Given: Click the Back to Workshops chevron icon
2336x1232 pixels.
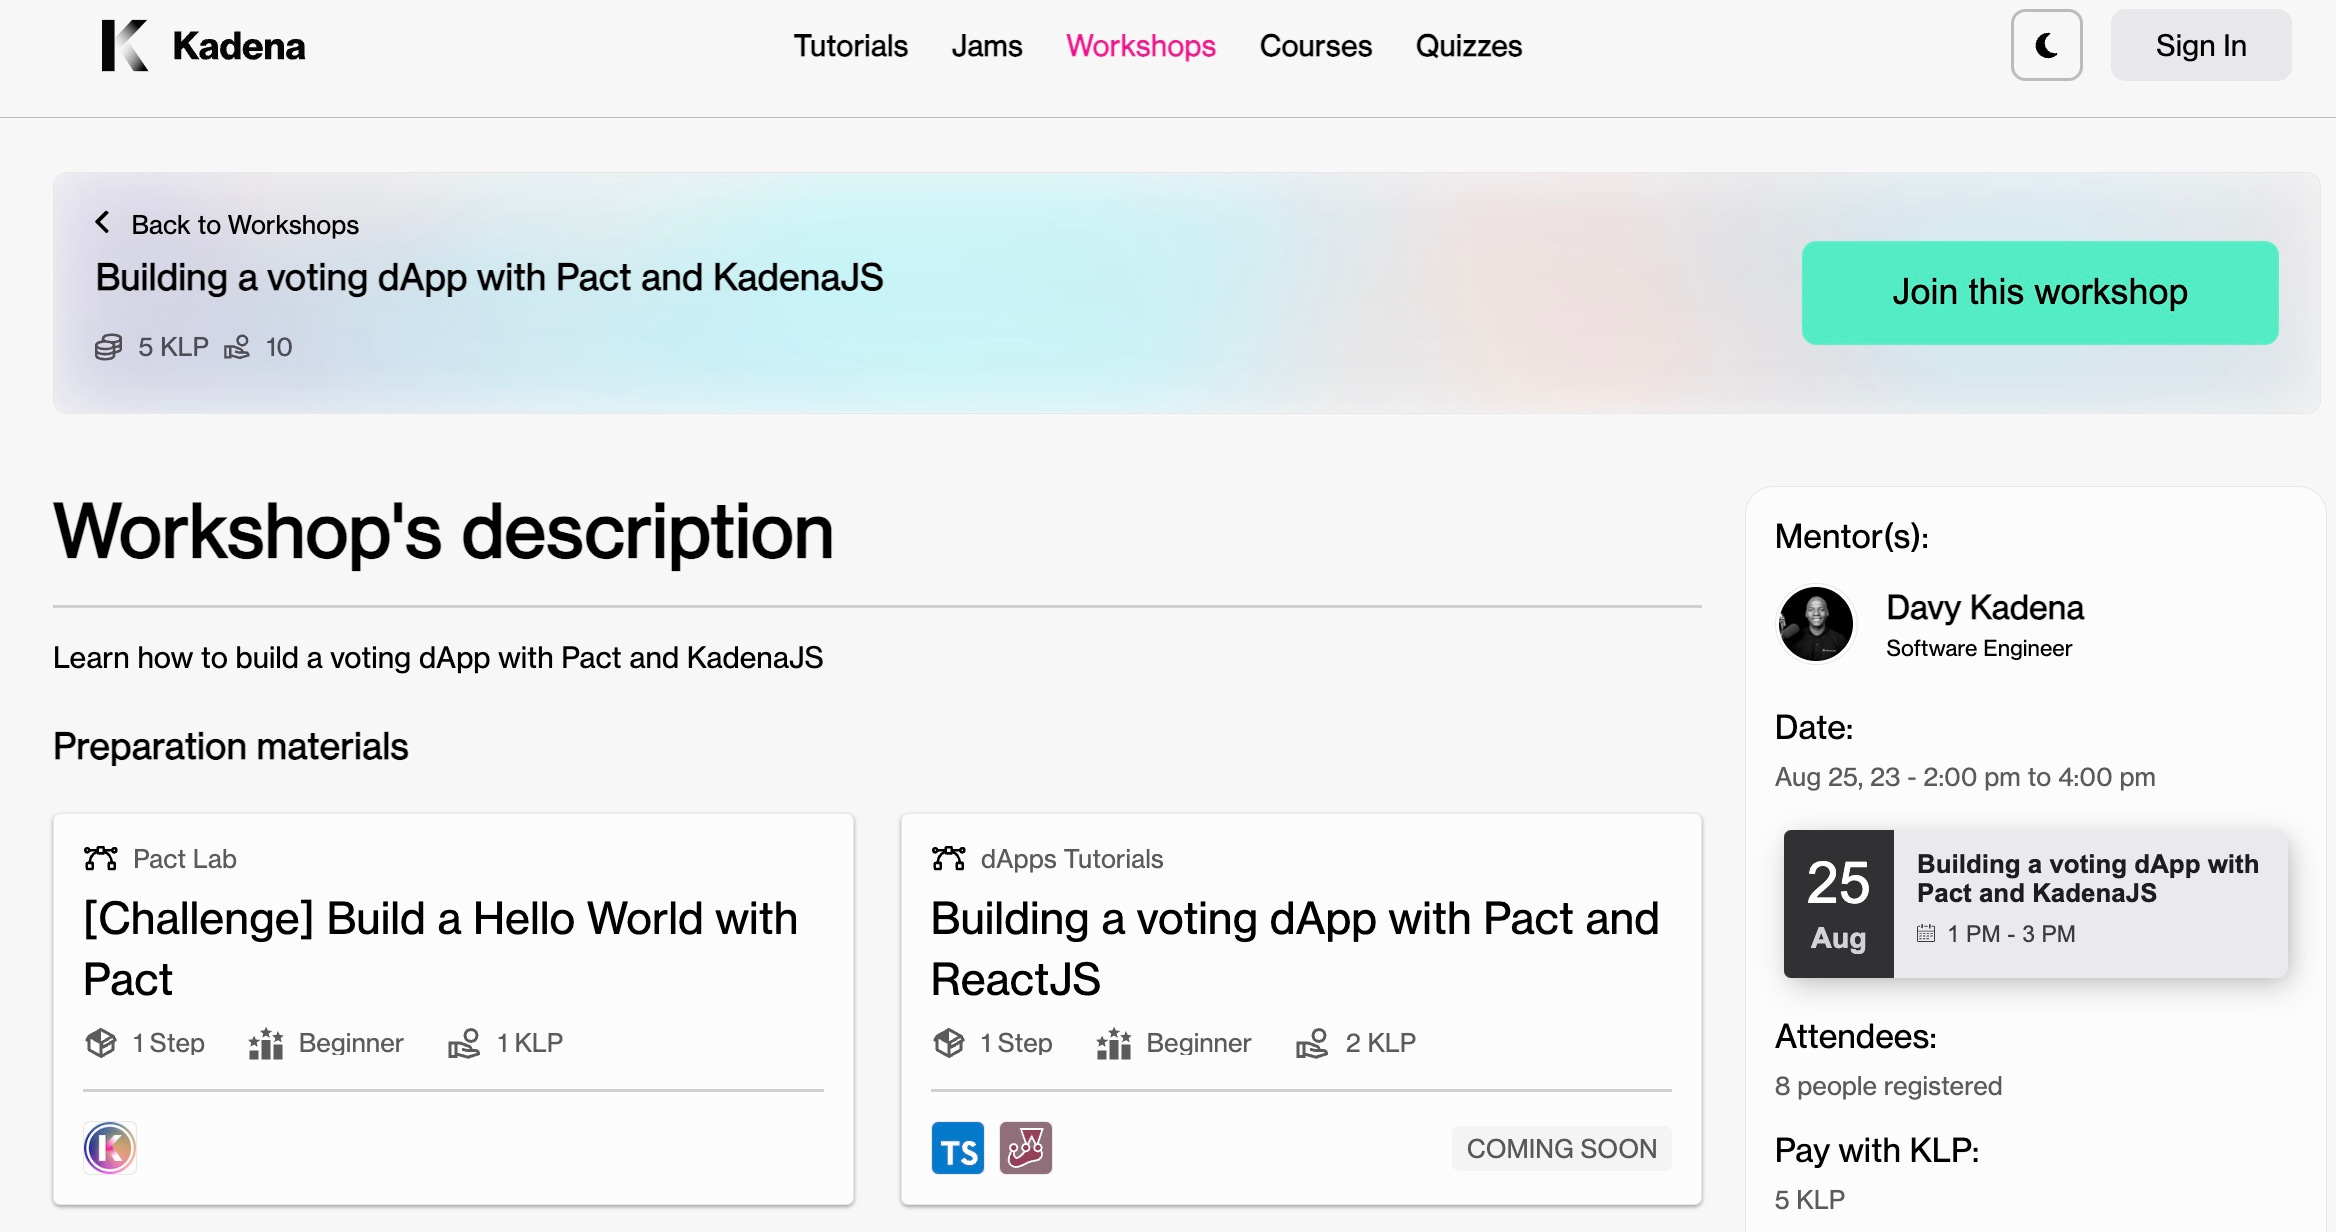Looking at the screenshot, I should [x=102, y=222].
